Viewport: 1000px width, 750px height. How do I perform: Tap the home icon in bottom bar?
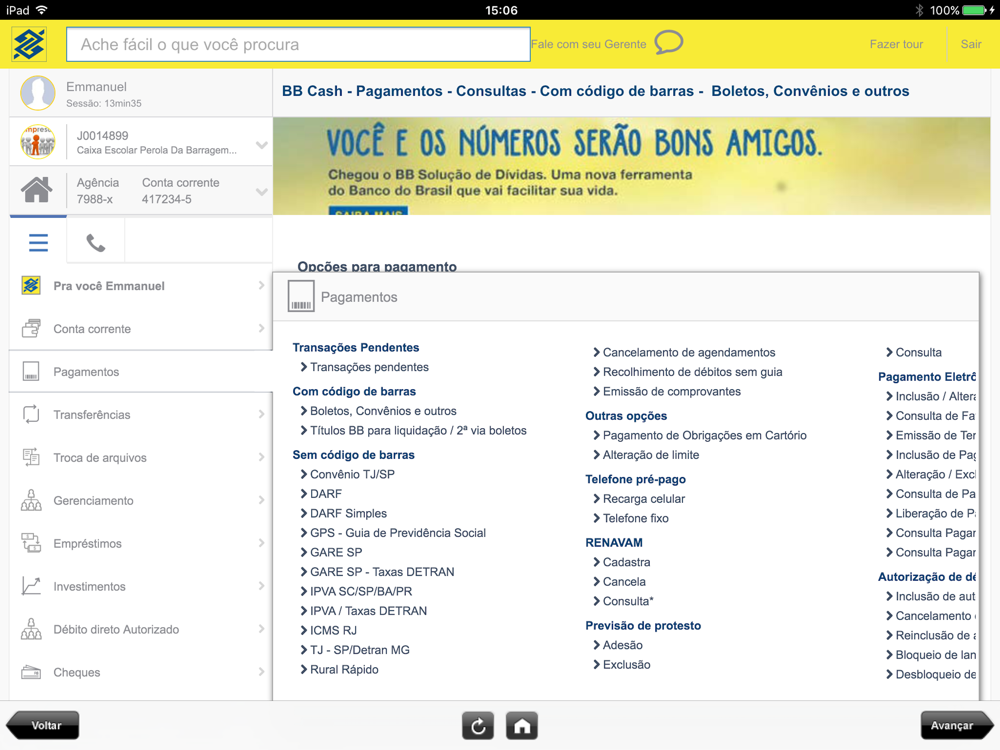(522, 726)
